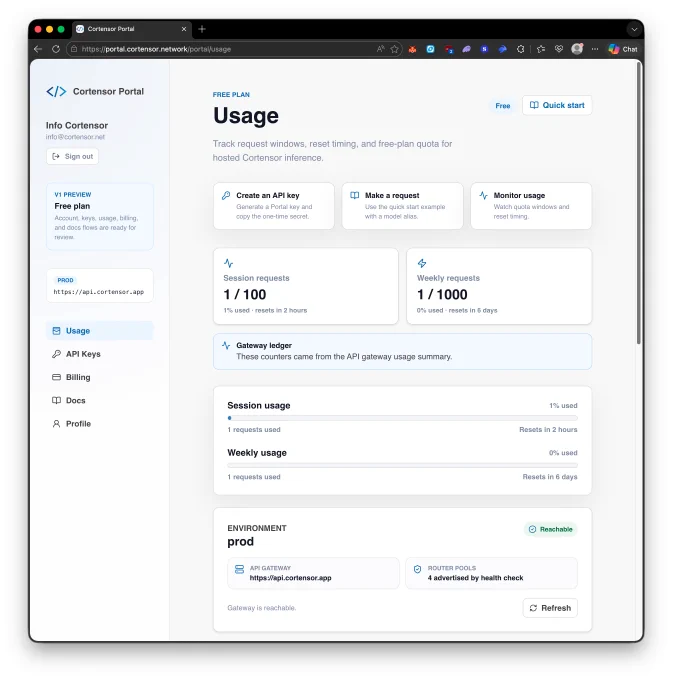
Task: Click the info@cortensor.net email text
Action: click(x=75, y=137)
